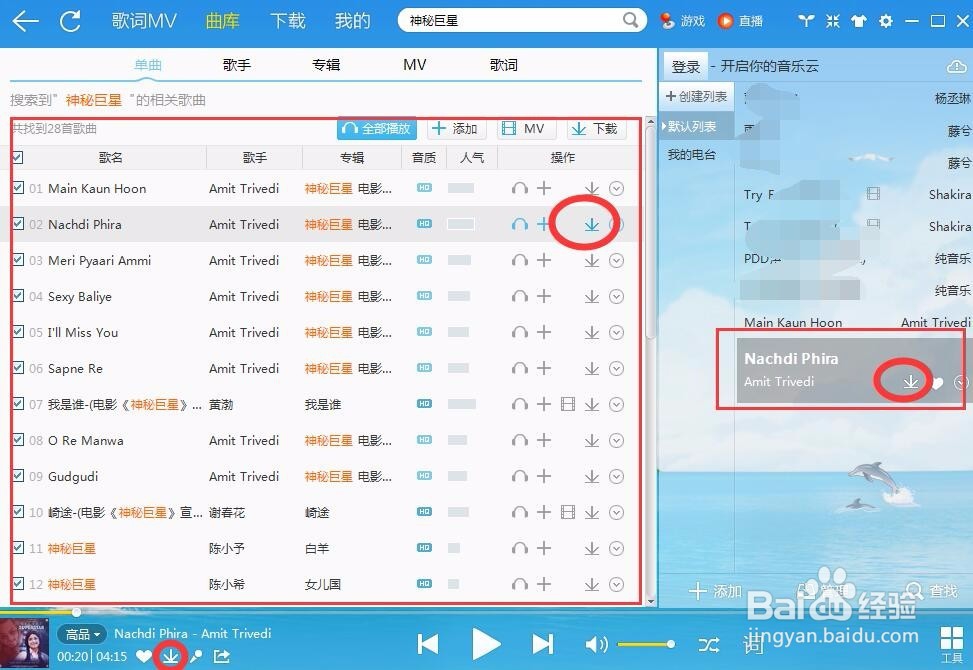Expand 默认列表 playlist

point(696,127)
